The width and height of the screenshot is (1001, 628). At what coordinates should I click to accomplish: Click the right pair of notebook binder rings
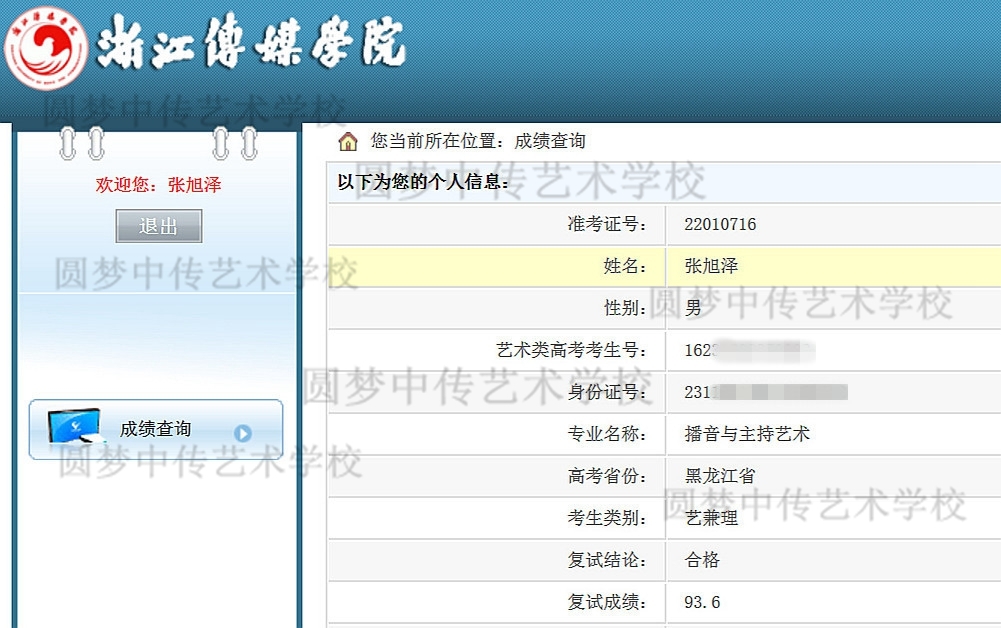pos(234,143)
